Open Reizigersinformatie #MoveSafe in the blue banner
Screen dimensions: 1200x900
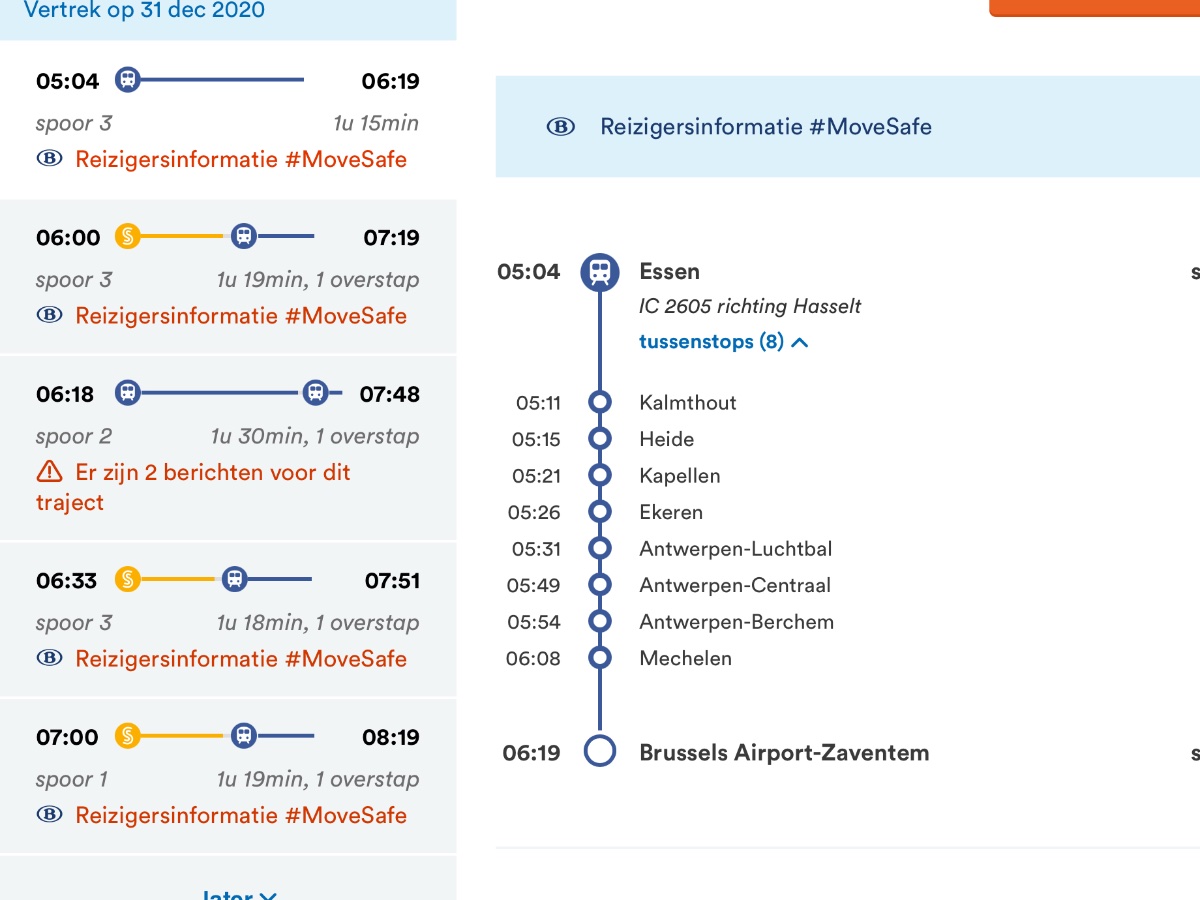[765, 127]
